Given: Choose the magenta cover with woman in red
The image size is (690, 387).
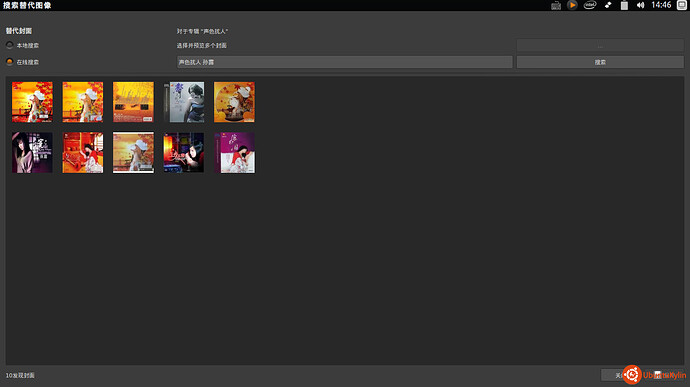Looking at the screenshot, I should pyautogui.click(x=234, y=152).
